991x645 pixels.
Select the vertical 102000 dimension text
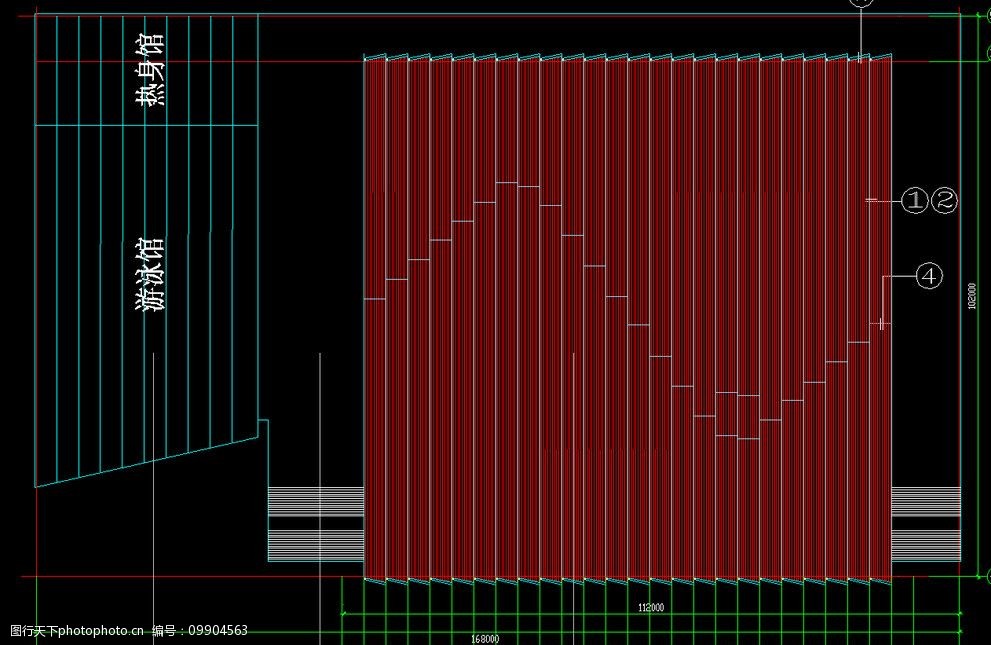pyautogui.click(x=971, y=295)
